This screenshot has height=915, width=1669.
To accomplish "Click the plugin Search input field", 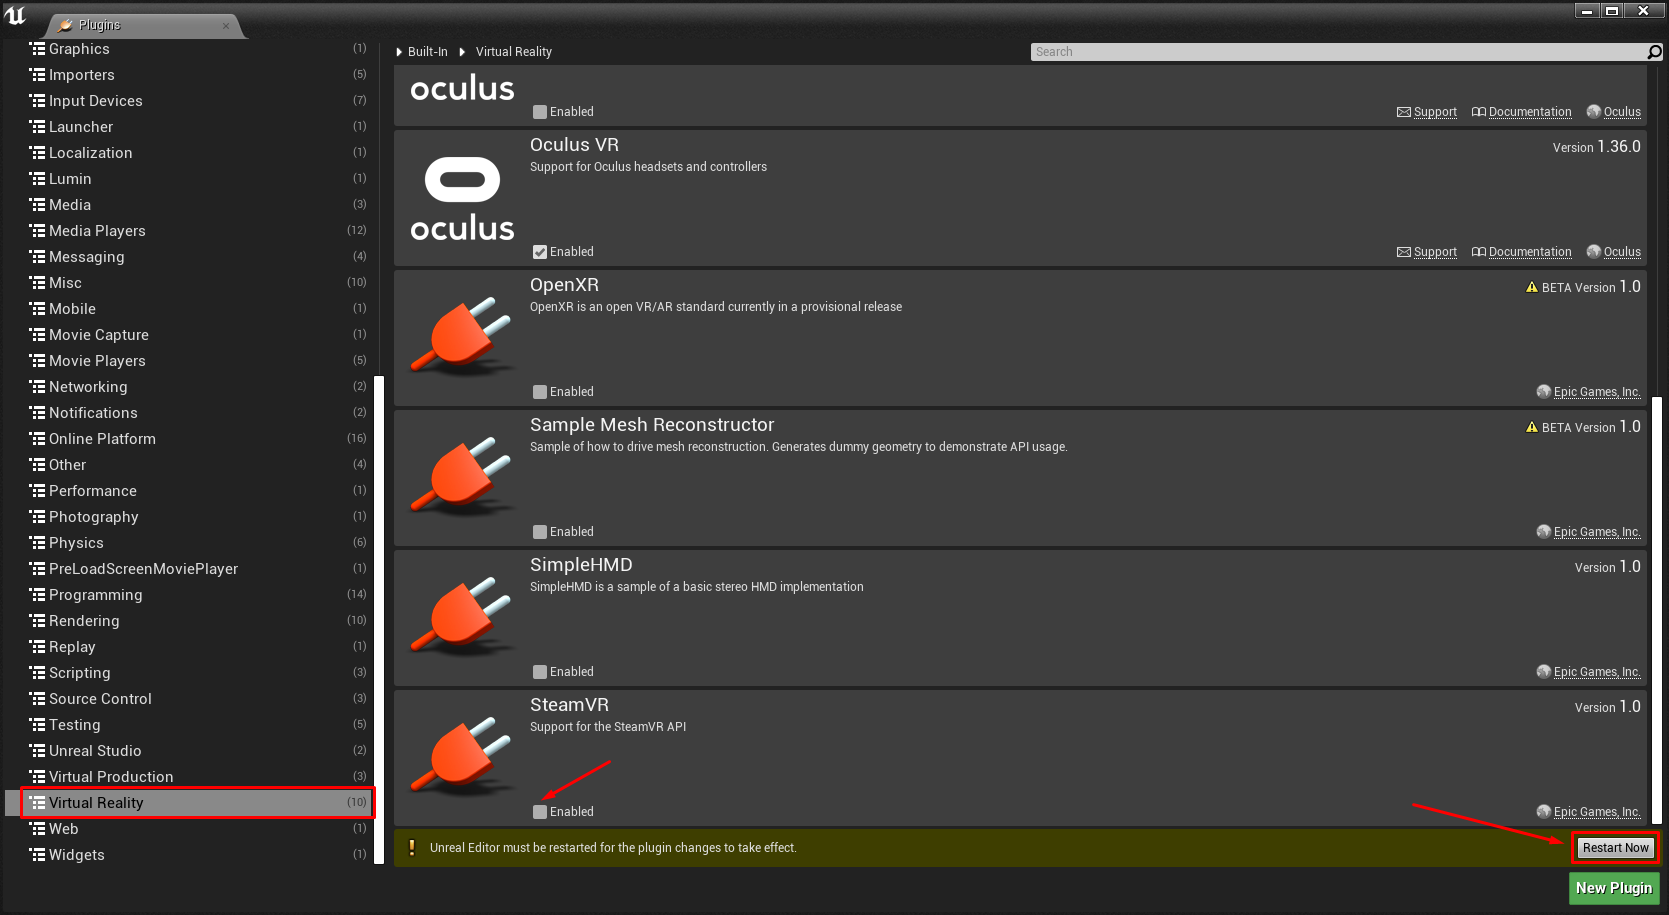I will click(x=1339, y=52).
